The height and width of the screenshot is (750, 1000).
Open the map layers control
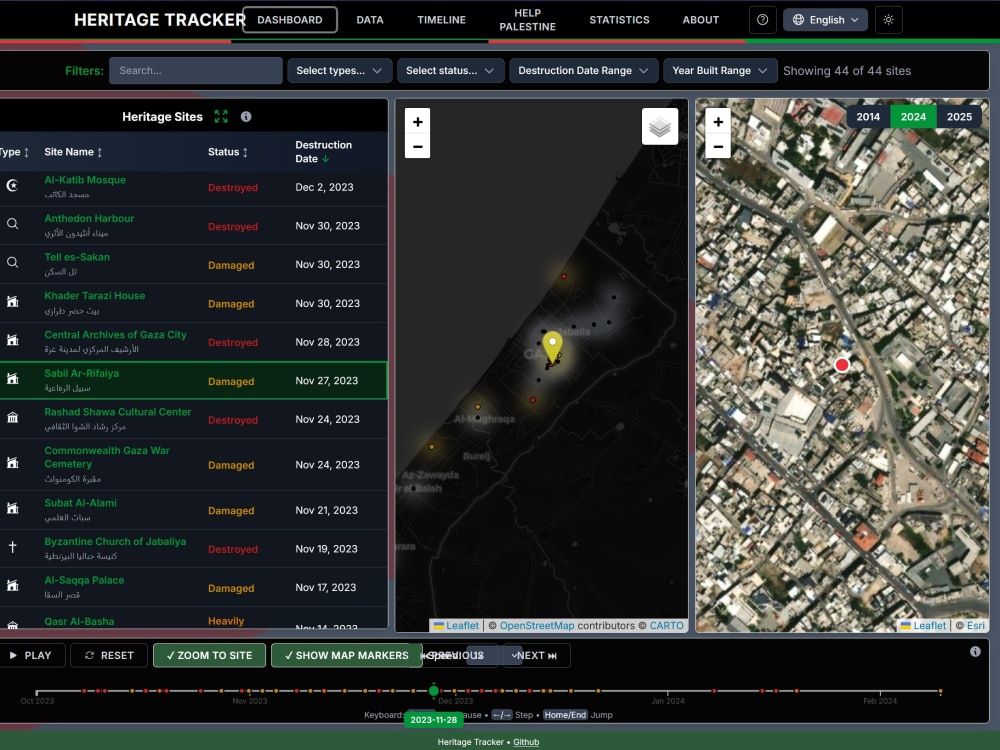659,126
